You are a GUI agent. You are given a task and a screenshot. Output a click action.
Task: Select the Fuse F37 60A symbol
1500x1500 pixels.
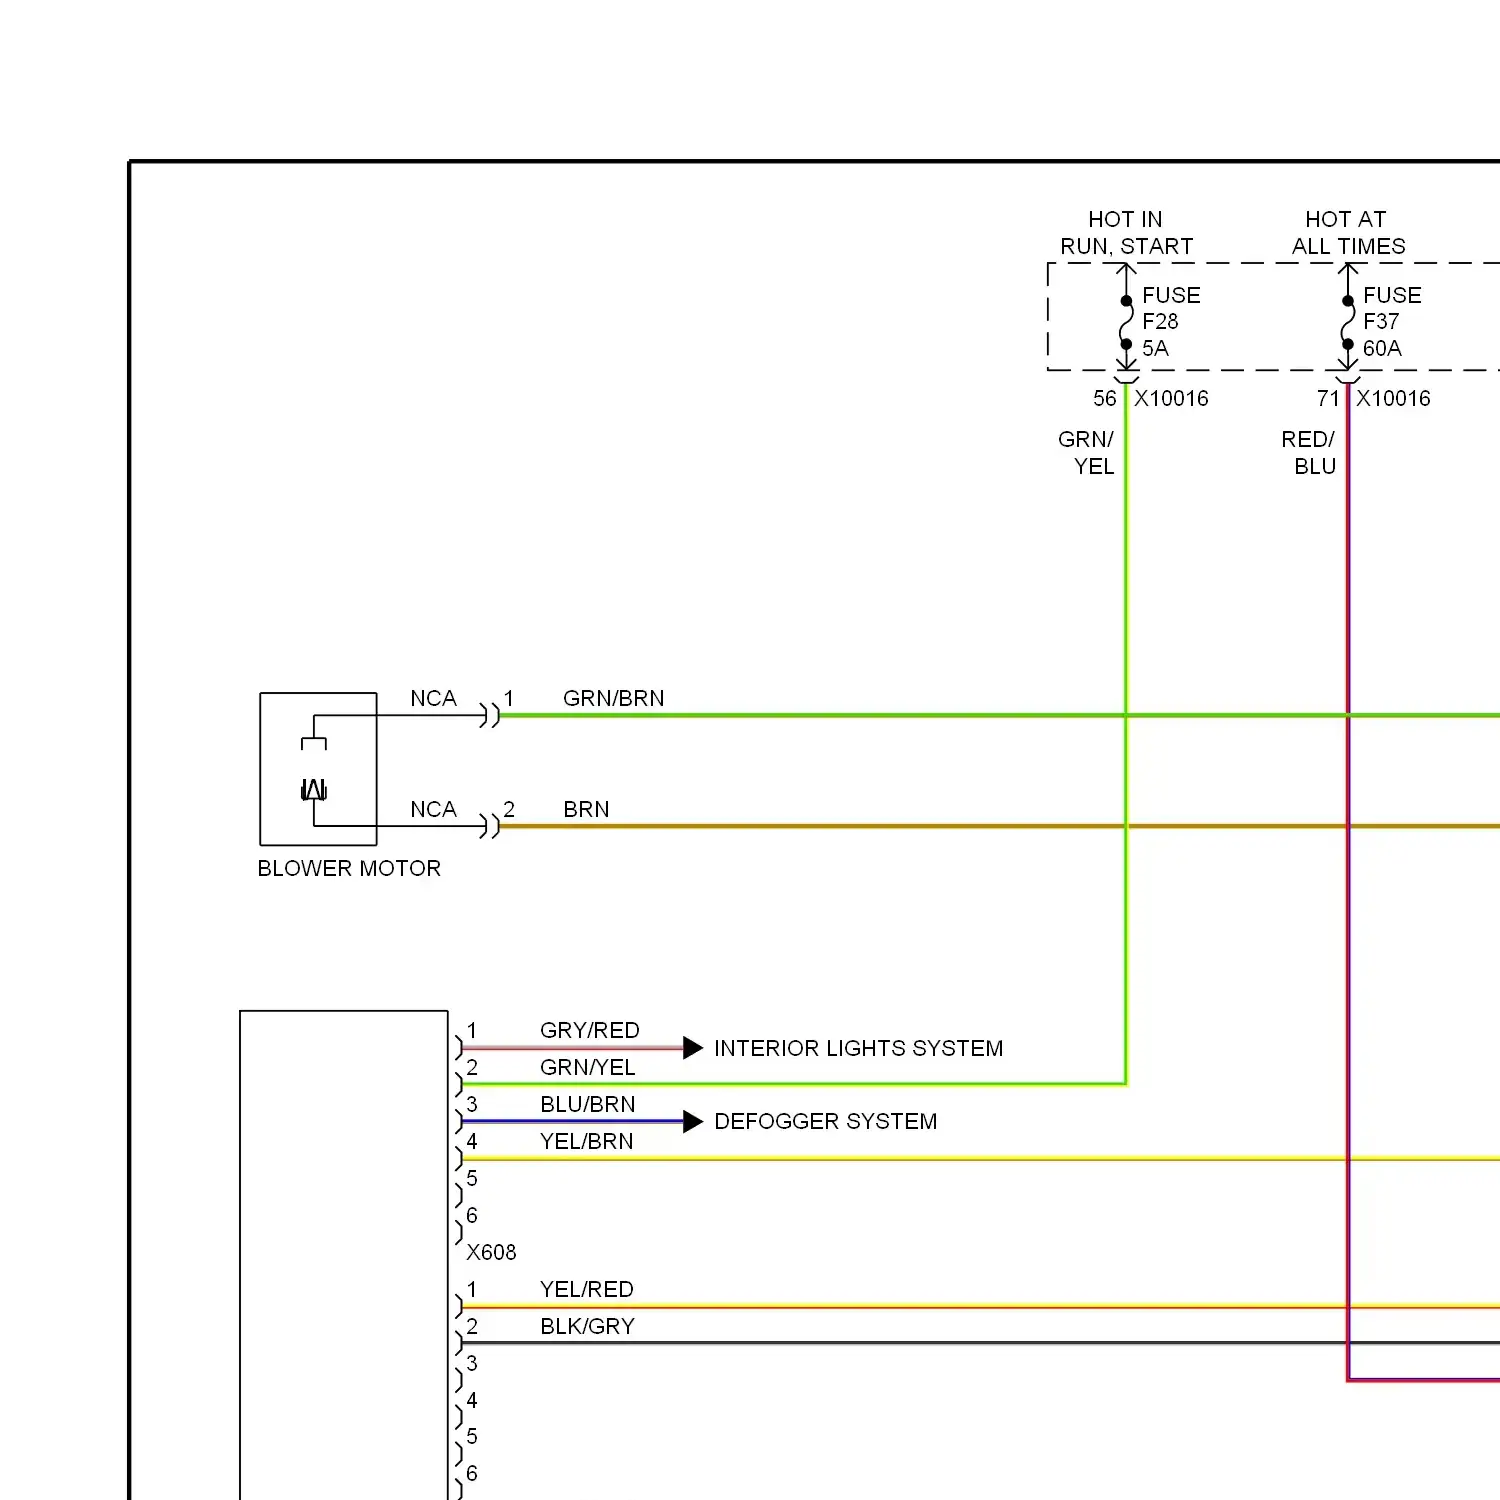click(1348, 322)
